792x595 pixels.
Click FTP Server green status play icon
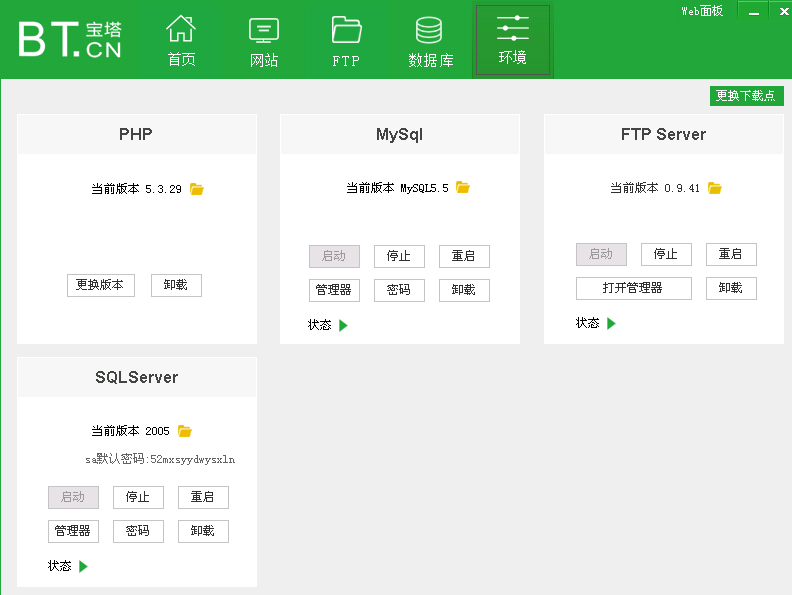(611, 323)
